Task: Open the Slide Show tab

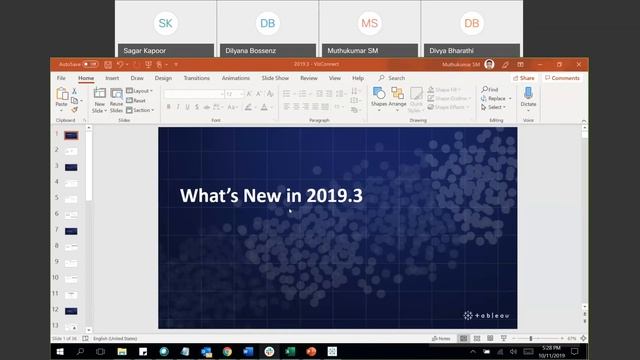Action: coord(275,78)
